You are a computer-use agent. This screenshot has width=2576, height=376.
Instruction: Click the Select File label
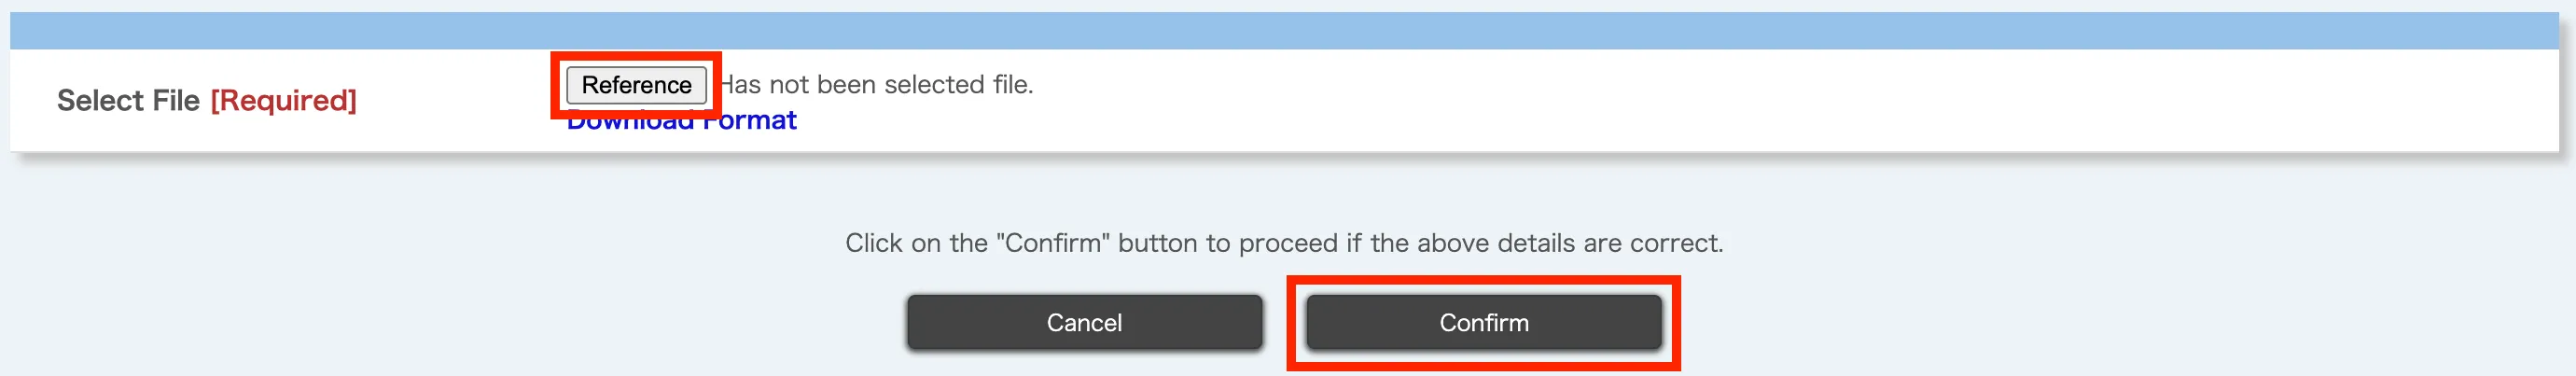[128, 100]
